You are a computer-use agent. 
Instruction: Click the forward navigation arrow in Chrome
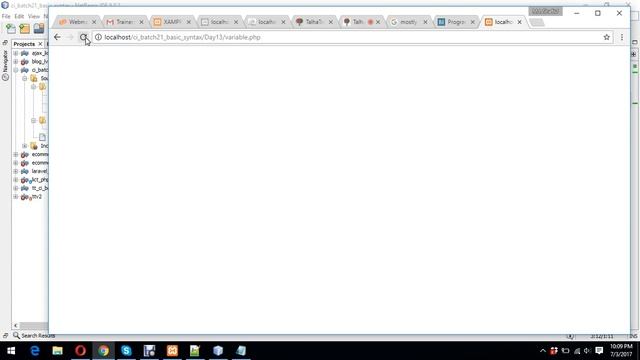[70, 37]
